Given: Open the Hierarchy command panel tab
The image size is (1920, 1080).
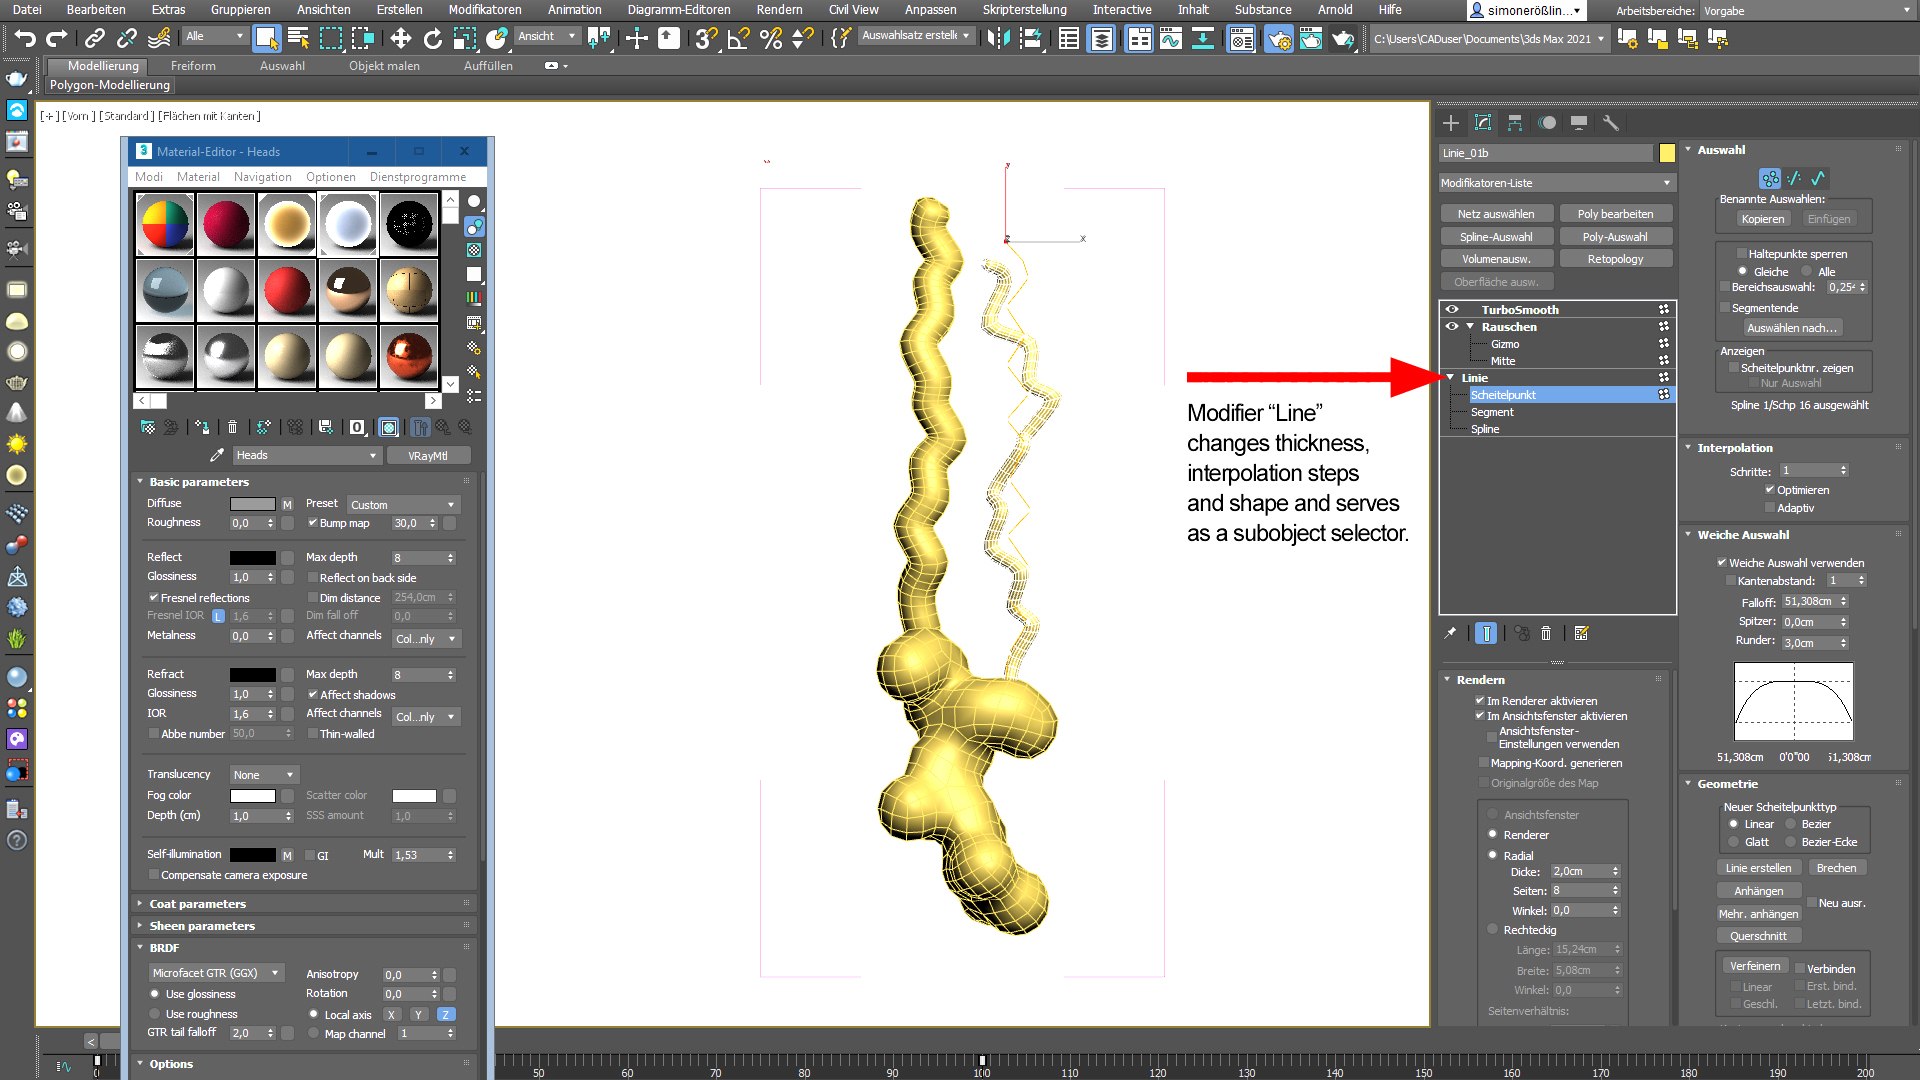Looking at the screenshot, I should (1515, 123).
